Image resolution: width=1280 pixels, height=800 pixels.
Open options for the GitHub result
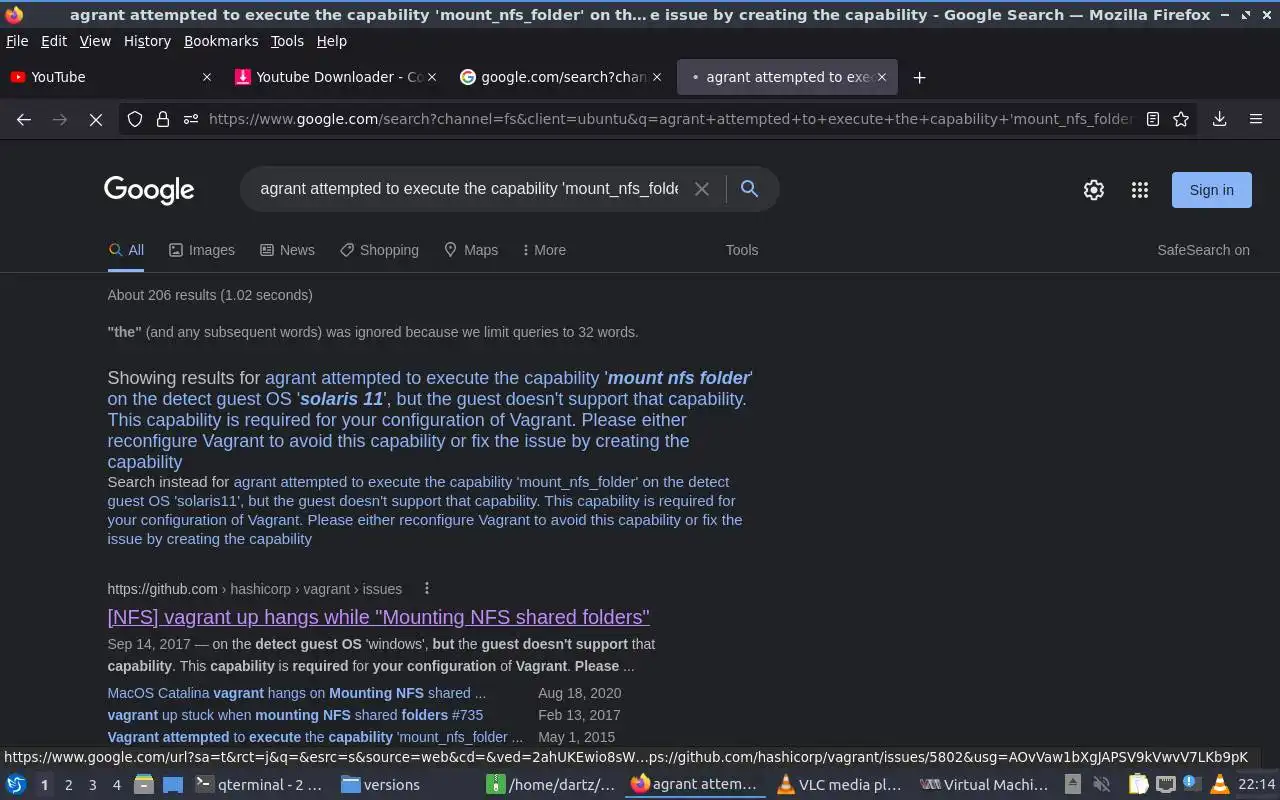pos(426,589)
